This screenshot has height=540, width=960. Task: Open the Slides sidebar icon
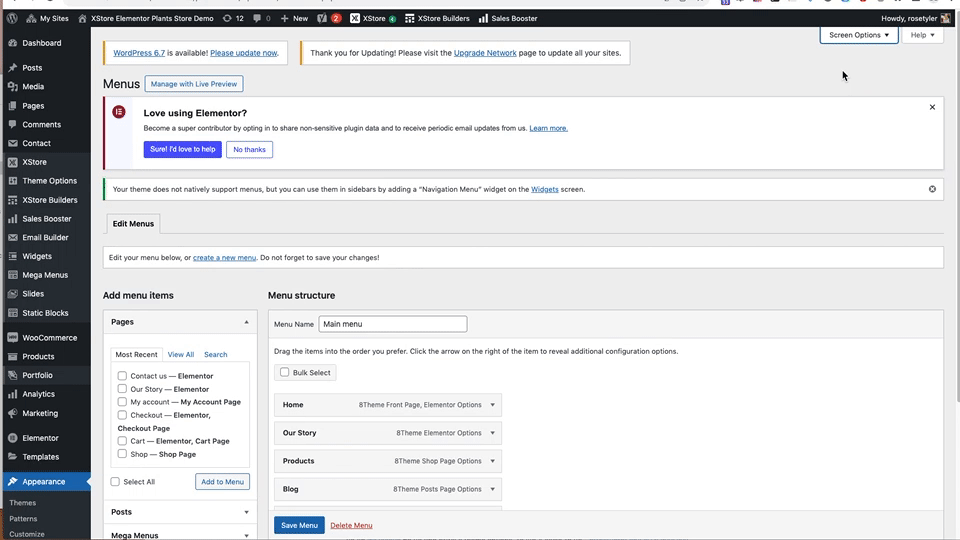coord(13,294)
